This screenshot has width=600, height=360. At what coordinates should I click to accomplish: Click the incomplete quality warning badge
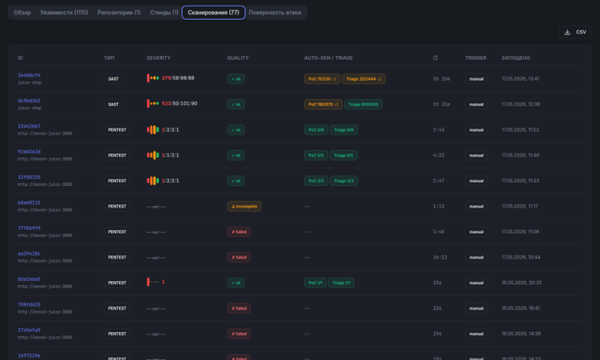[x=245, y=206]
